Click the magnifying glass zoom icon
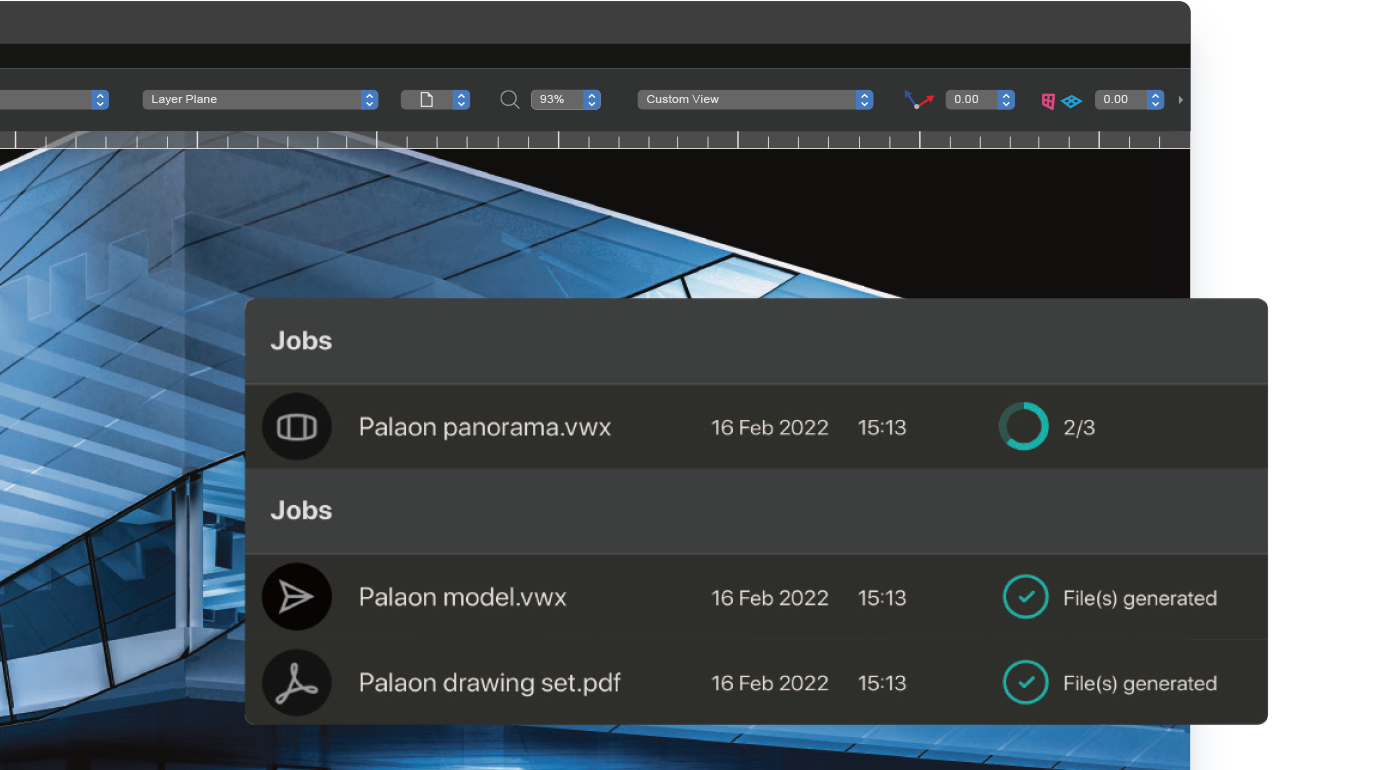This screenshot has height=770, width=1375. click(x=510, y=99)
